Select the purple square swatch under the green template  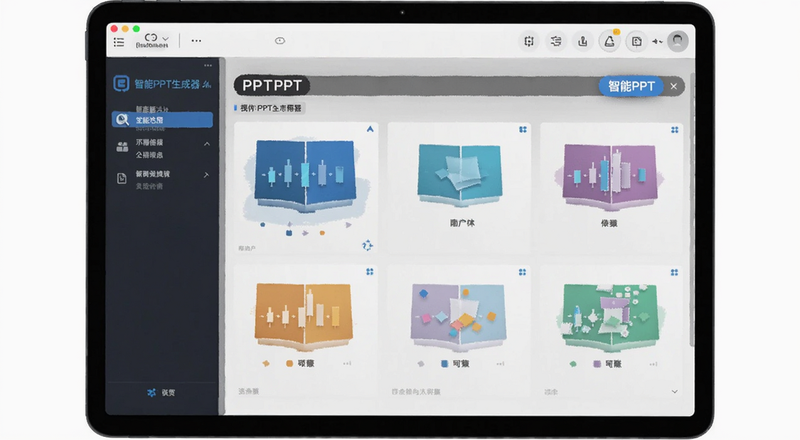point(597,364)
